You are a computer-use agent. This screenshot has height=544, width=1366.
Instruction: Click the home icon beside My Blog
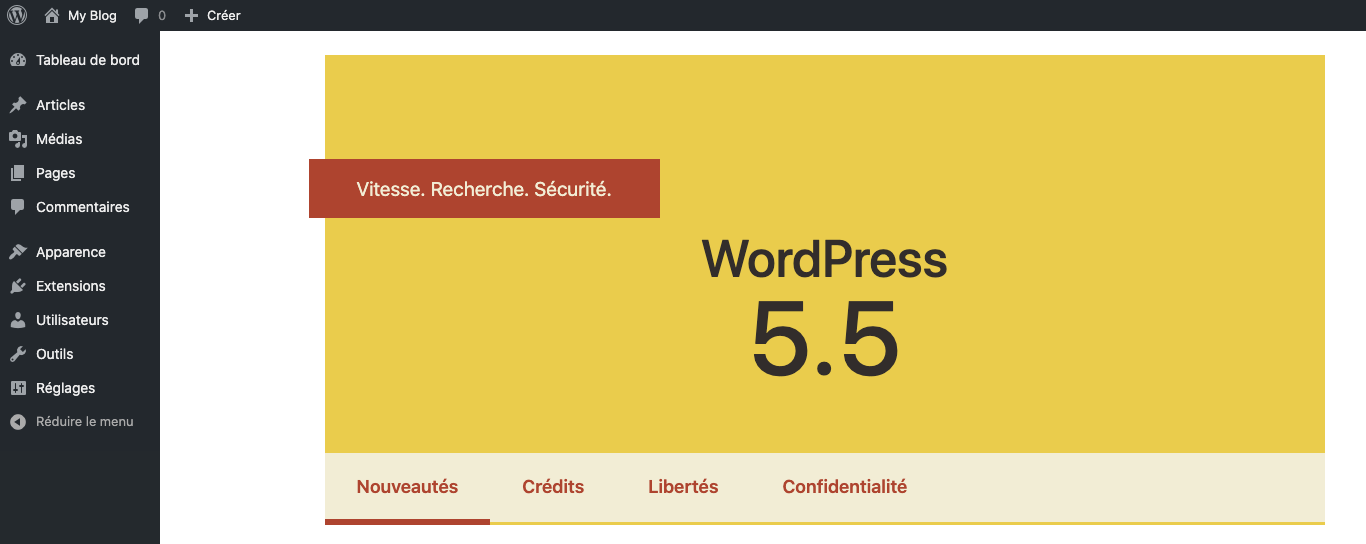coord(52,15)
